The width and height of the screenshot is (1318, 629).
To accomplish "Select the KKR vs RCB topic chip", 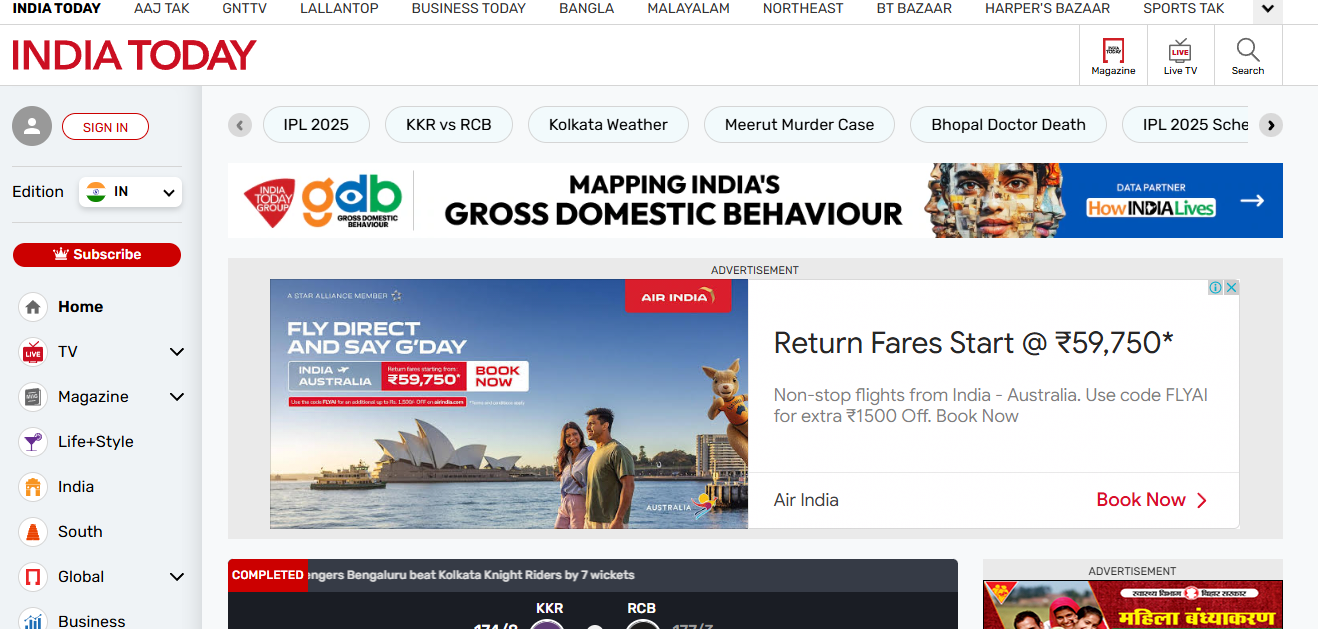I will tap(449, 125).
